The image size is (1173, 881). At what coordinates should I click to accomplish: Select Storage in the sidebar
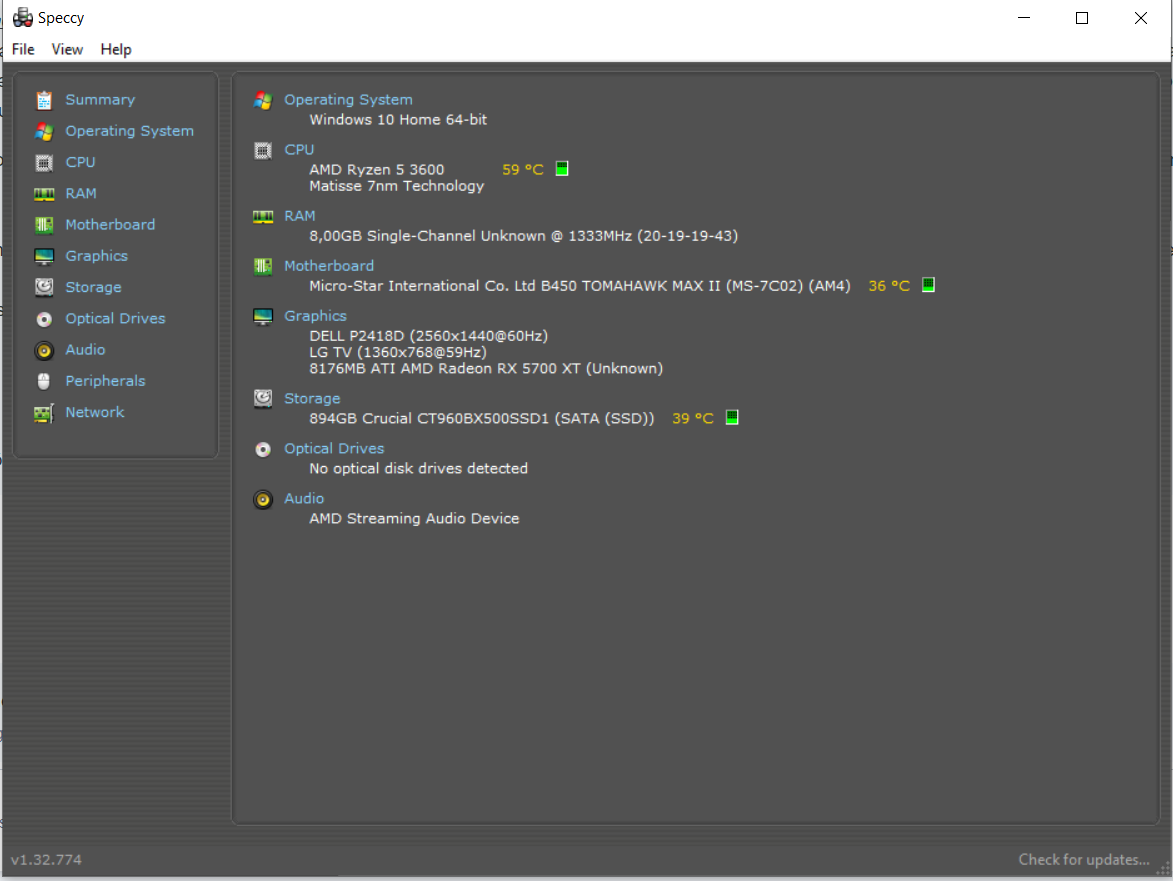coord(94,287)
